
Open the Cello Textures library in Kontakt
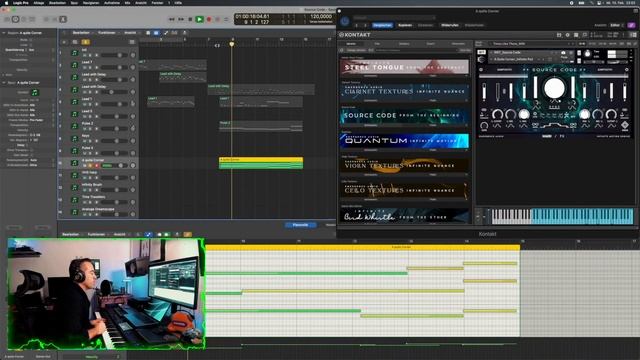pyautogui.click(x=404, y=190)
